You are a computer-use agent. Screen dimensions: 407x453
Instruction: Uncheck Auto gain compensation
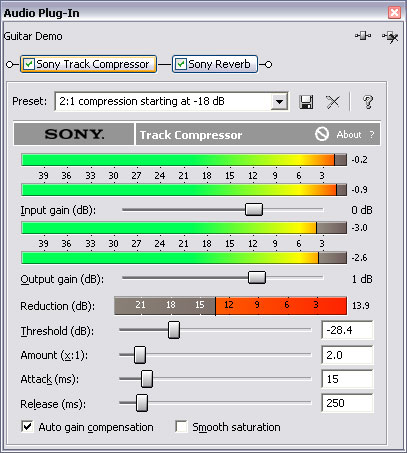[27, 427]
